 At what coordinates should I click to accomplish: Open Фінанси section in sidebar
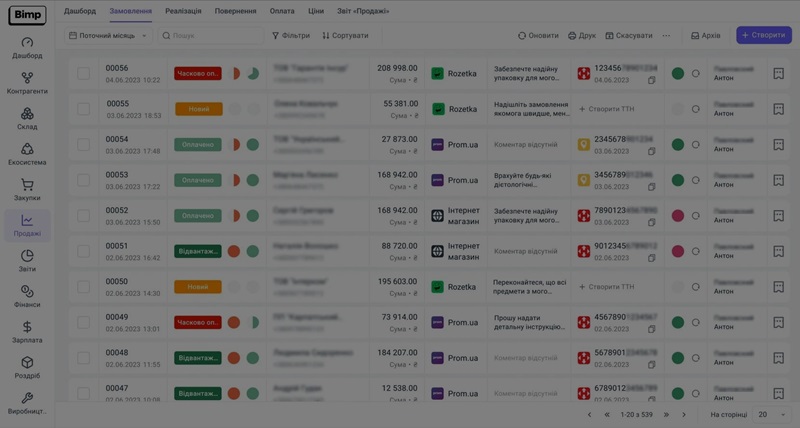click(x=27, y=296)
